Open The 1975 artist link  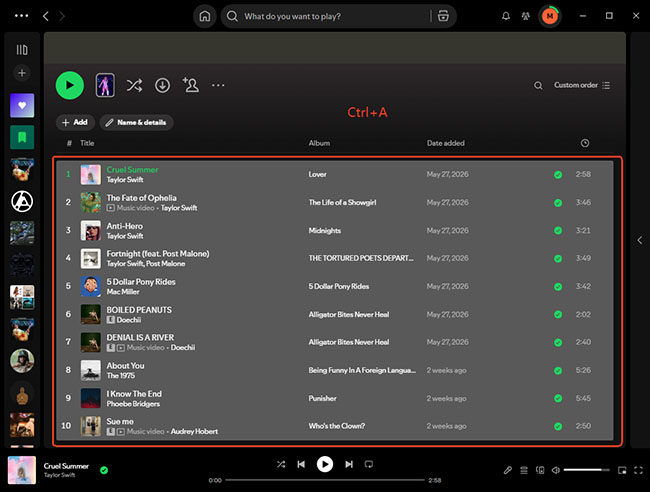tap(121, 376)
